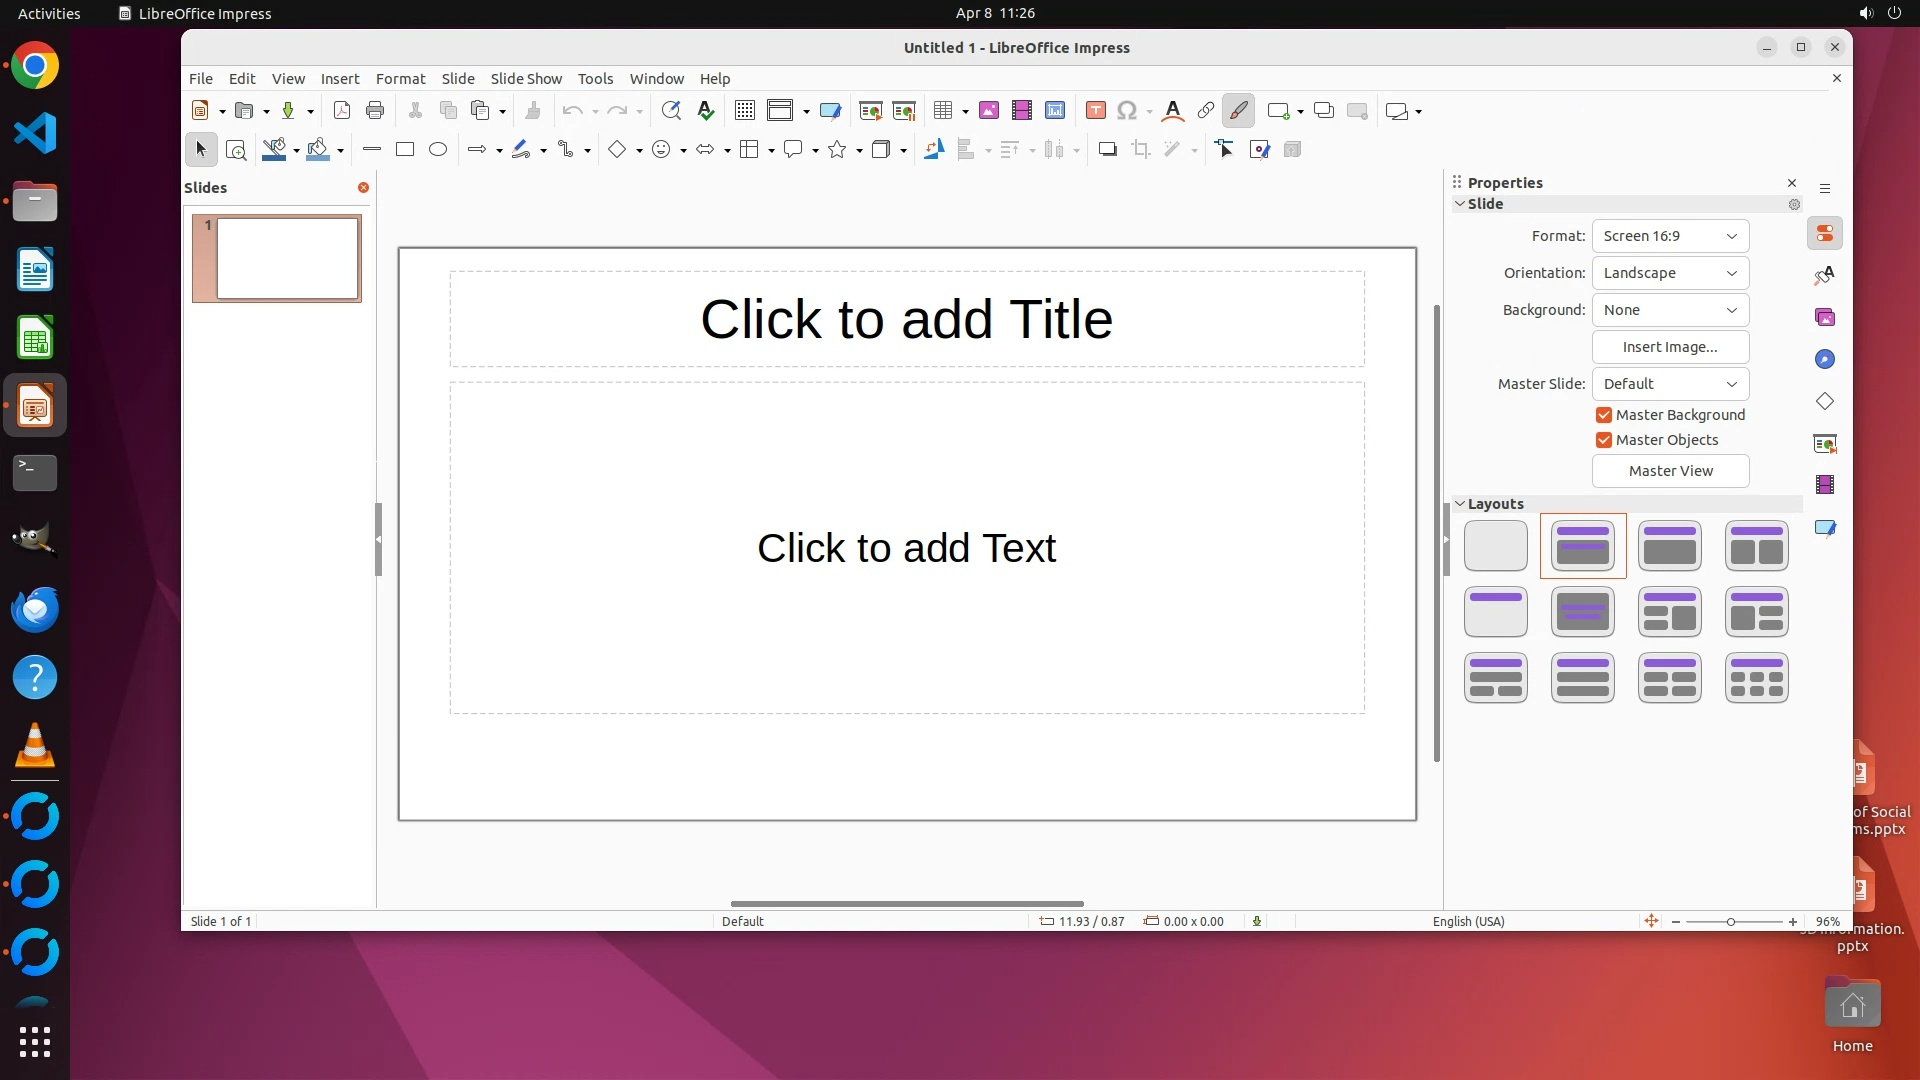Collapse the Layouts section expander

[x=1460, y=504]
